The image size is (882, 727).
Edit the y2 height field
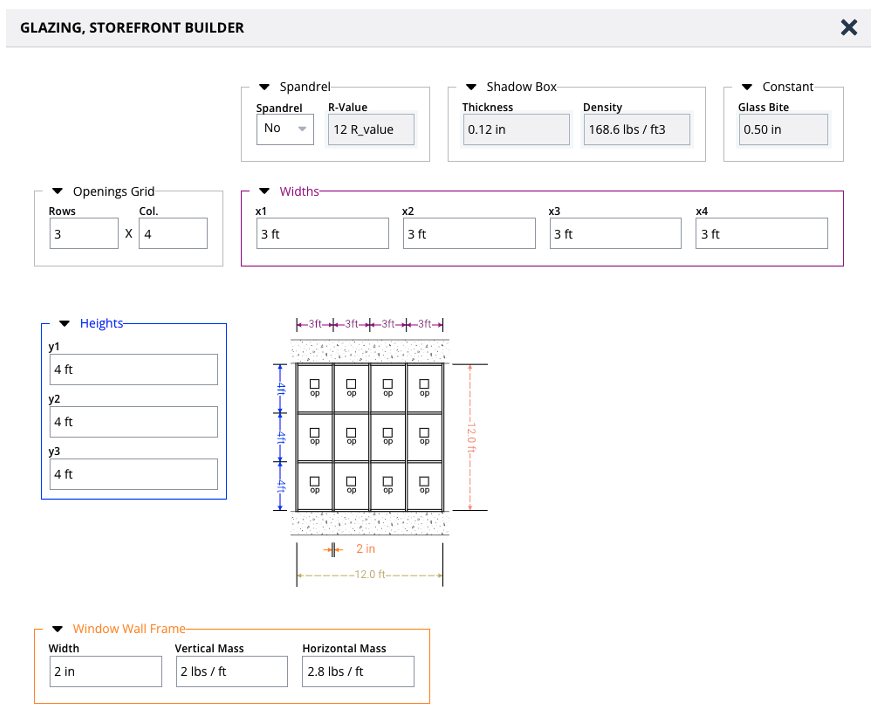(134, 422)
